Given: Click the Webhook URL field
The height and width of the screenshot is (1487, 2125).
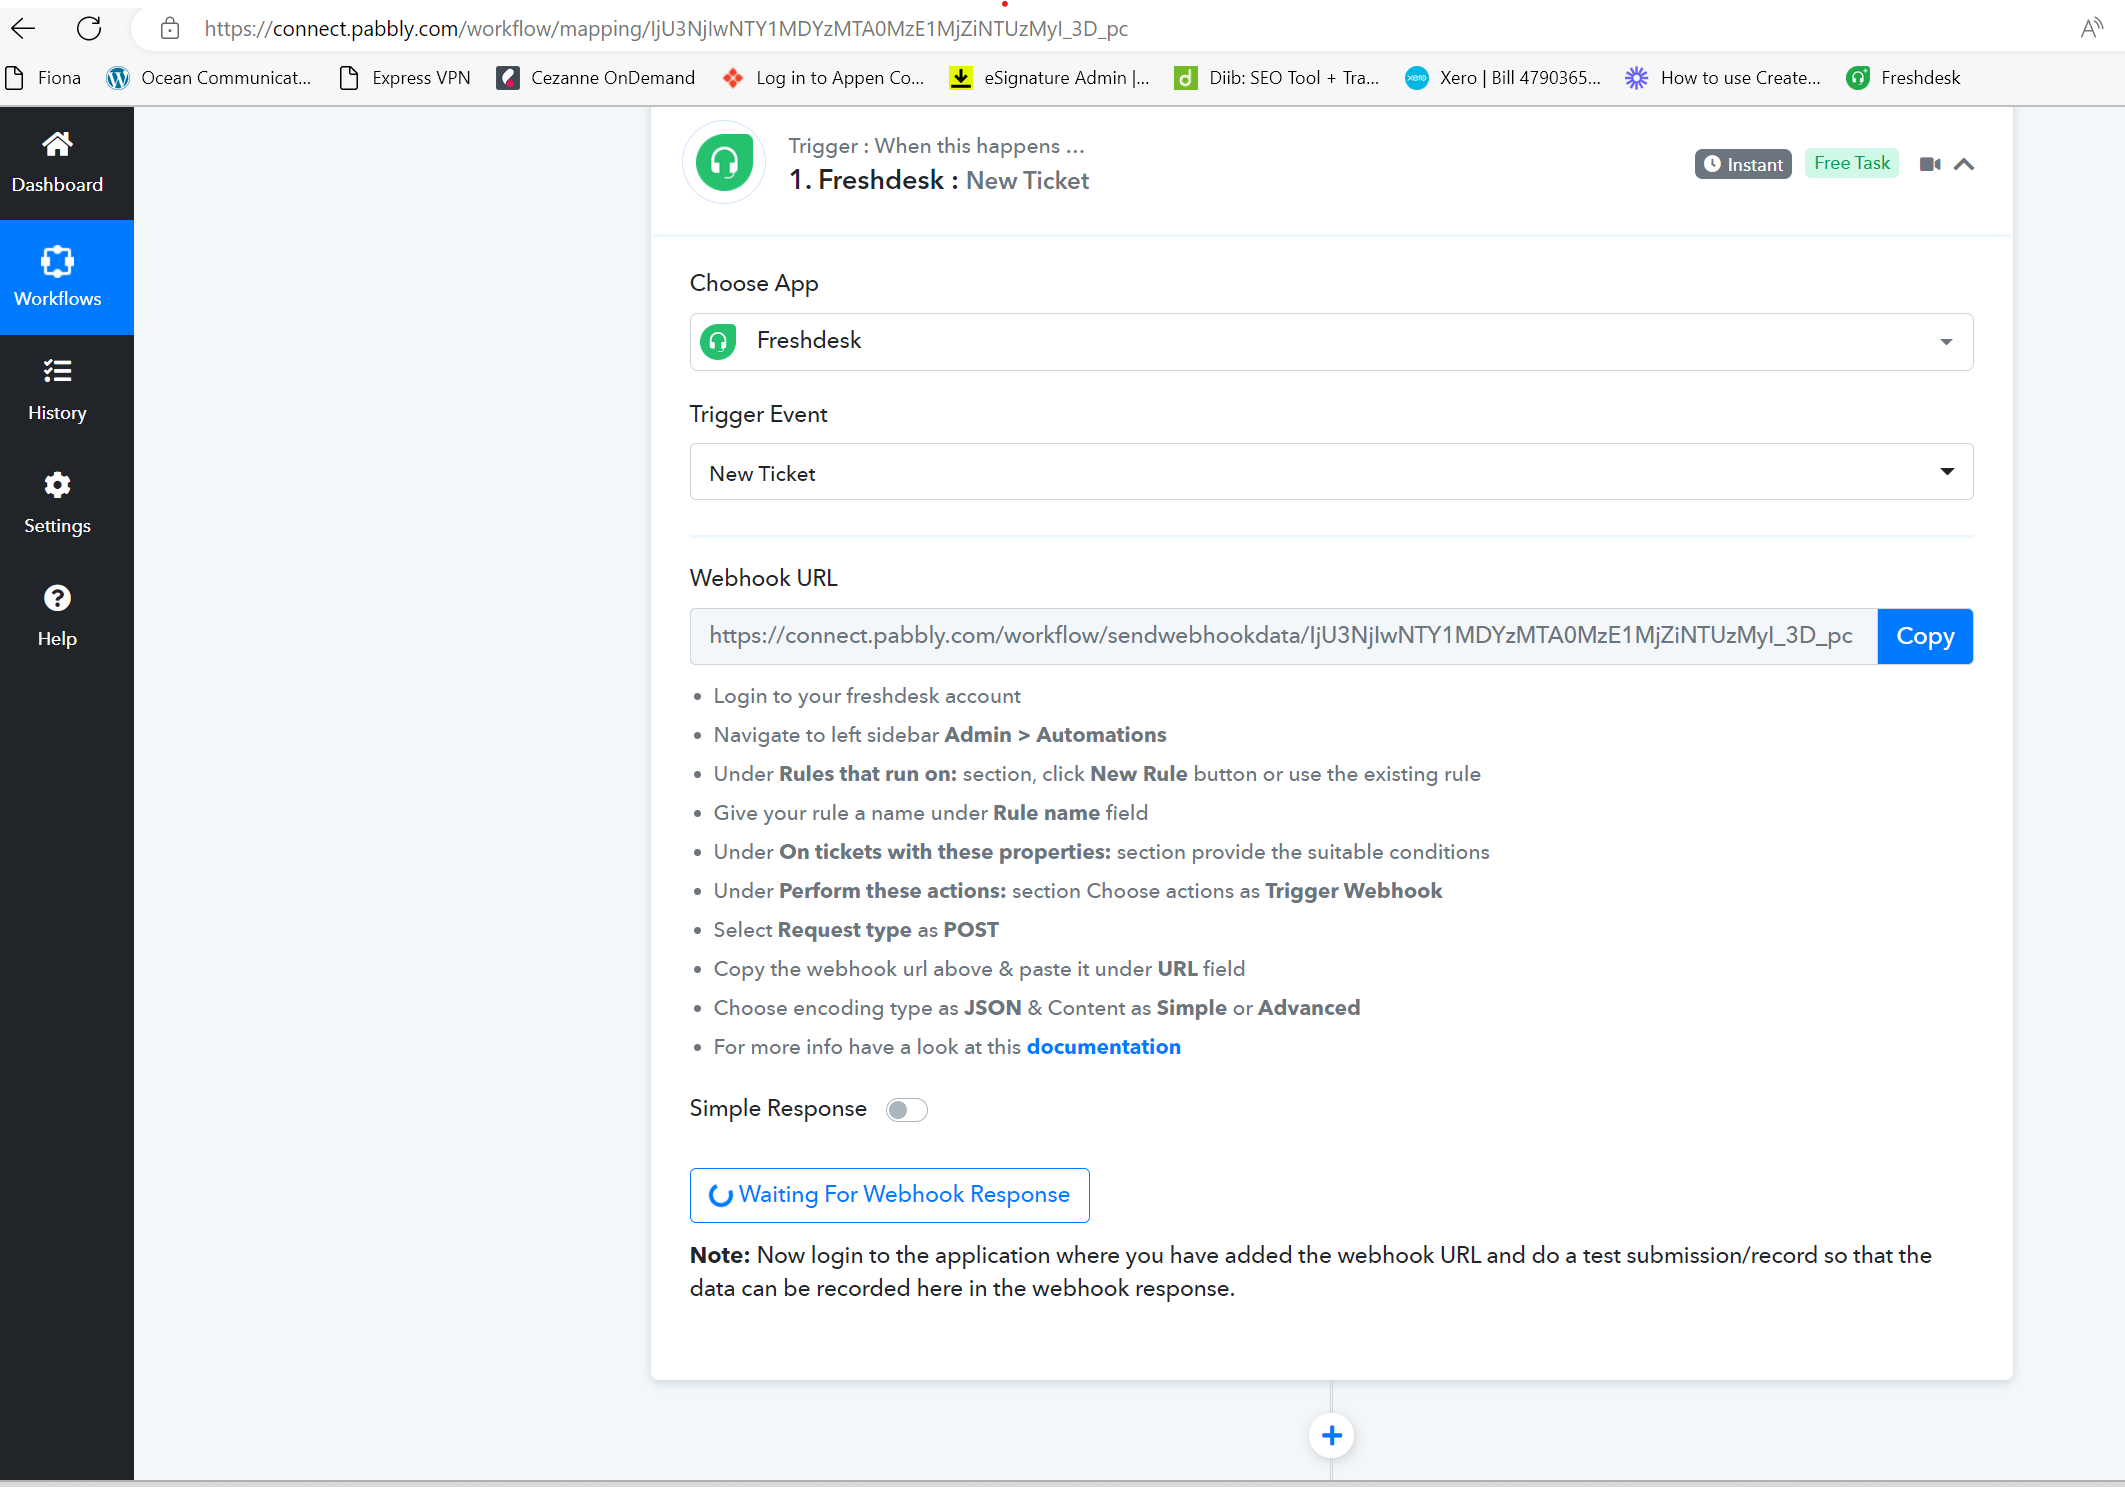Looking at the screenshot, I should (x=1283, y=636).
